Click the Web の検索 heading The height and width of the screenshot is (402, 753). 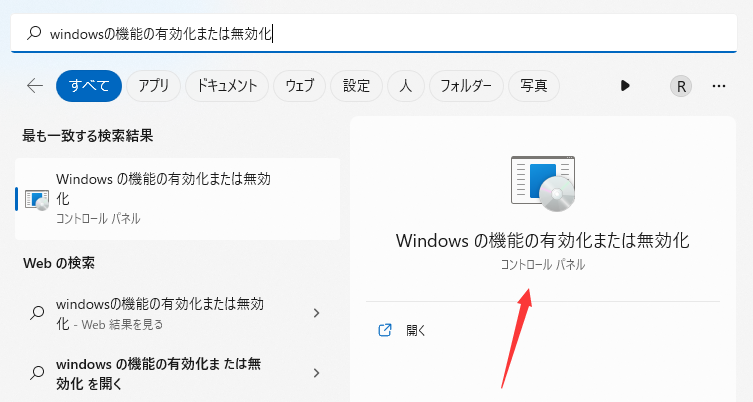(59, 263)
